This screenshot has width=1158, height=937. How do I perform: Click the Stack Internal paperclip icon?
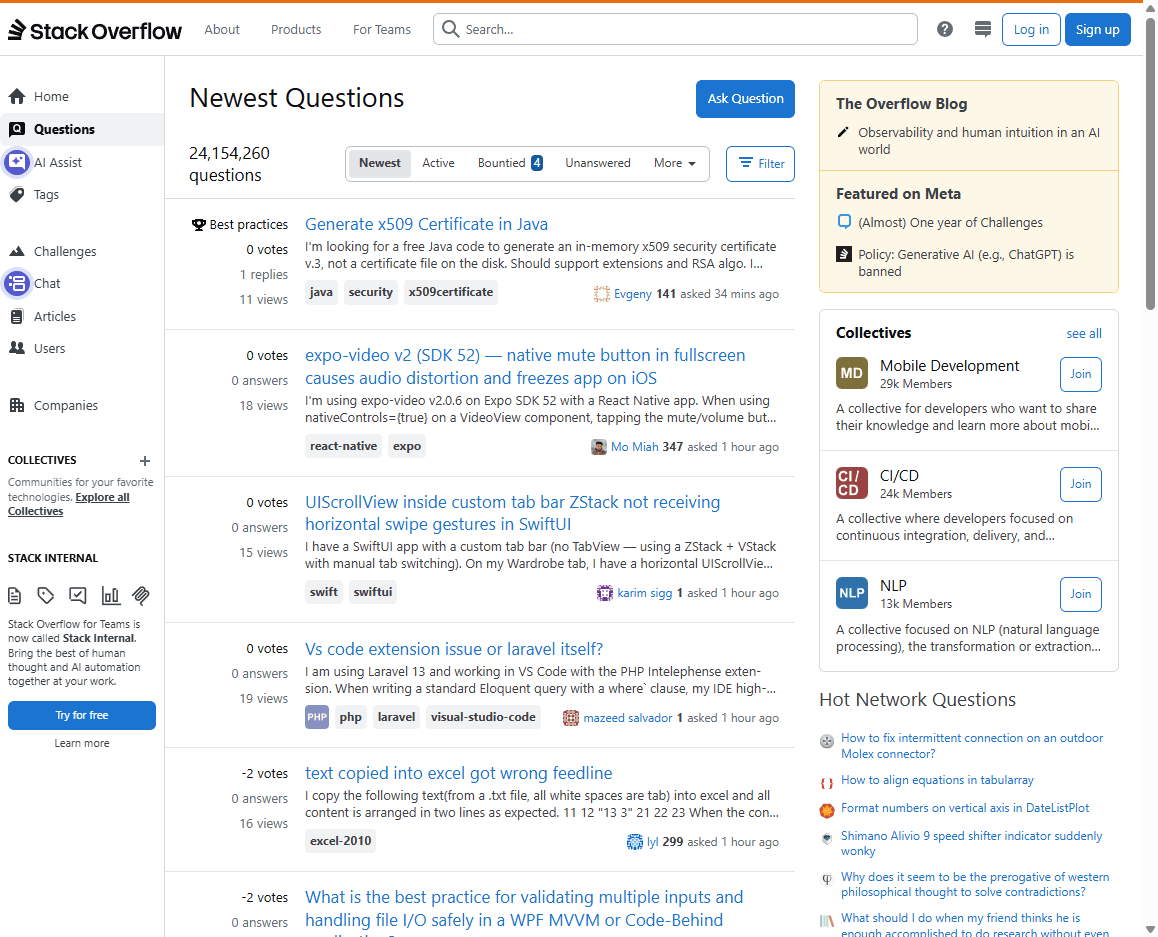click(x=141, y=595)
